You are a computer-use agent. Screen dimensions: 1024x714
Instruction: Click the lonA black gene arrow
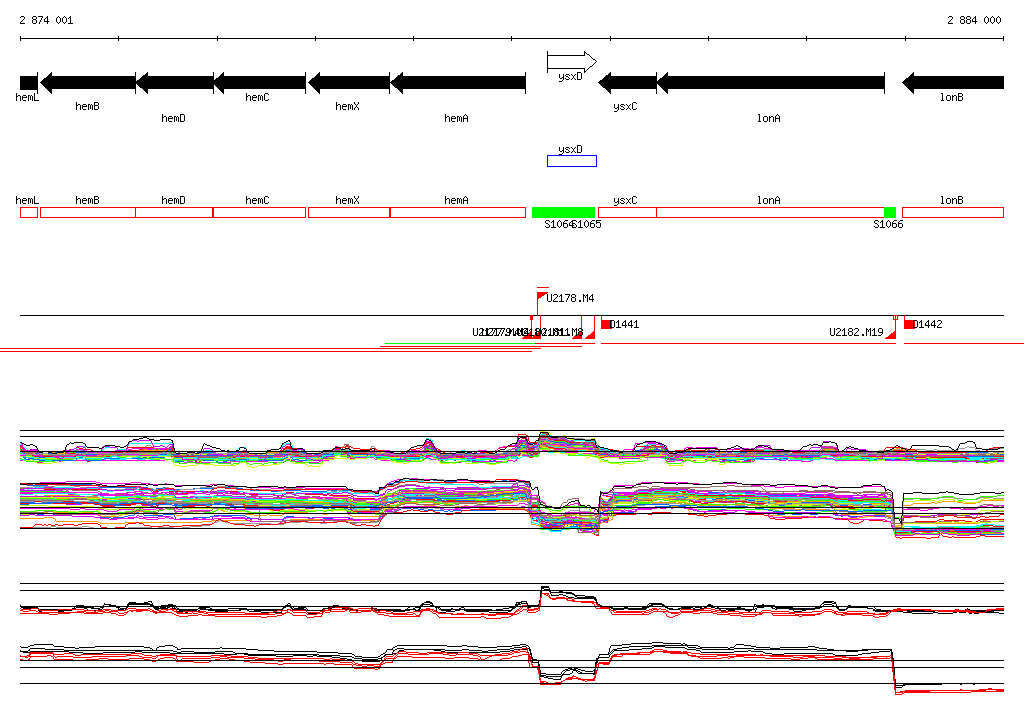[x=770, y=83]
